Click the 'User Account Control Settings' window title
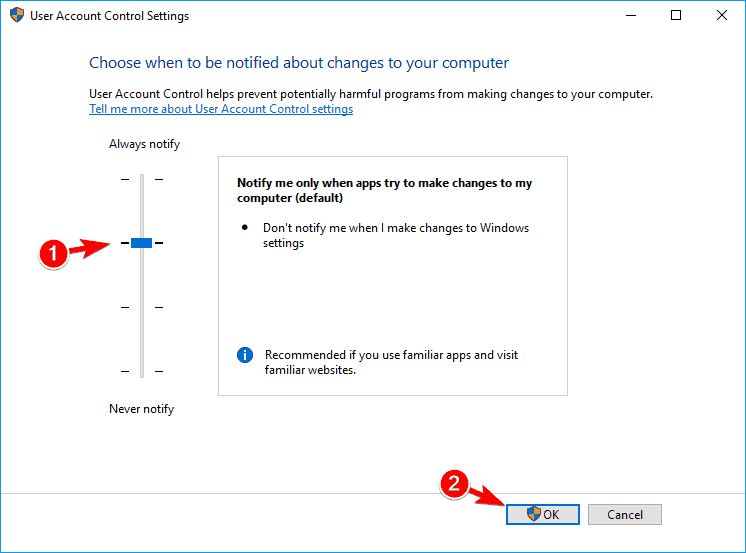 tap(109, 16)
